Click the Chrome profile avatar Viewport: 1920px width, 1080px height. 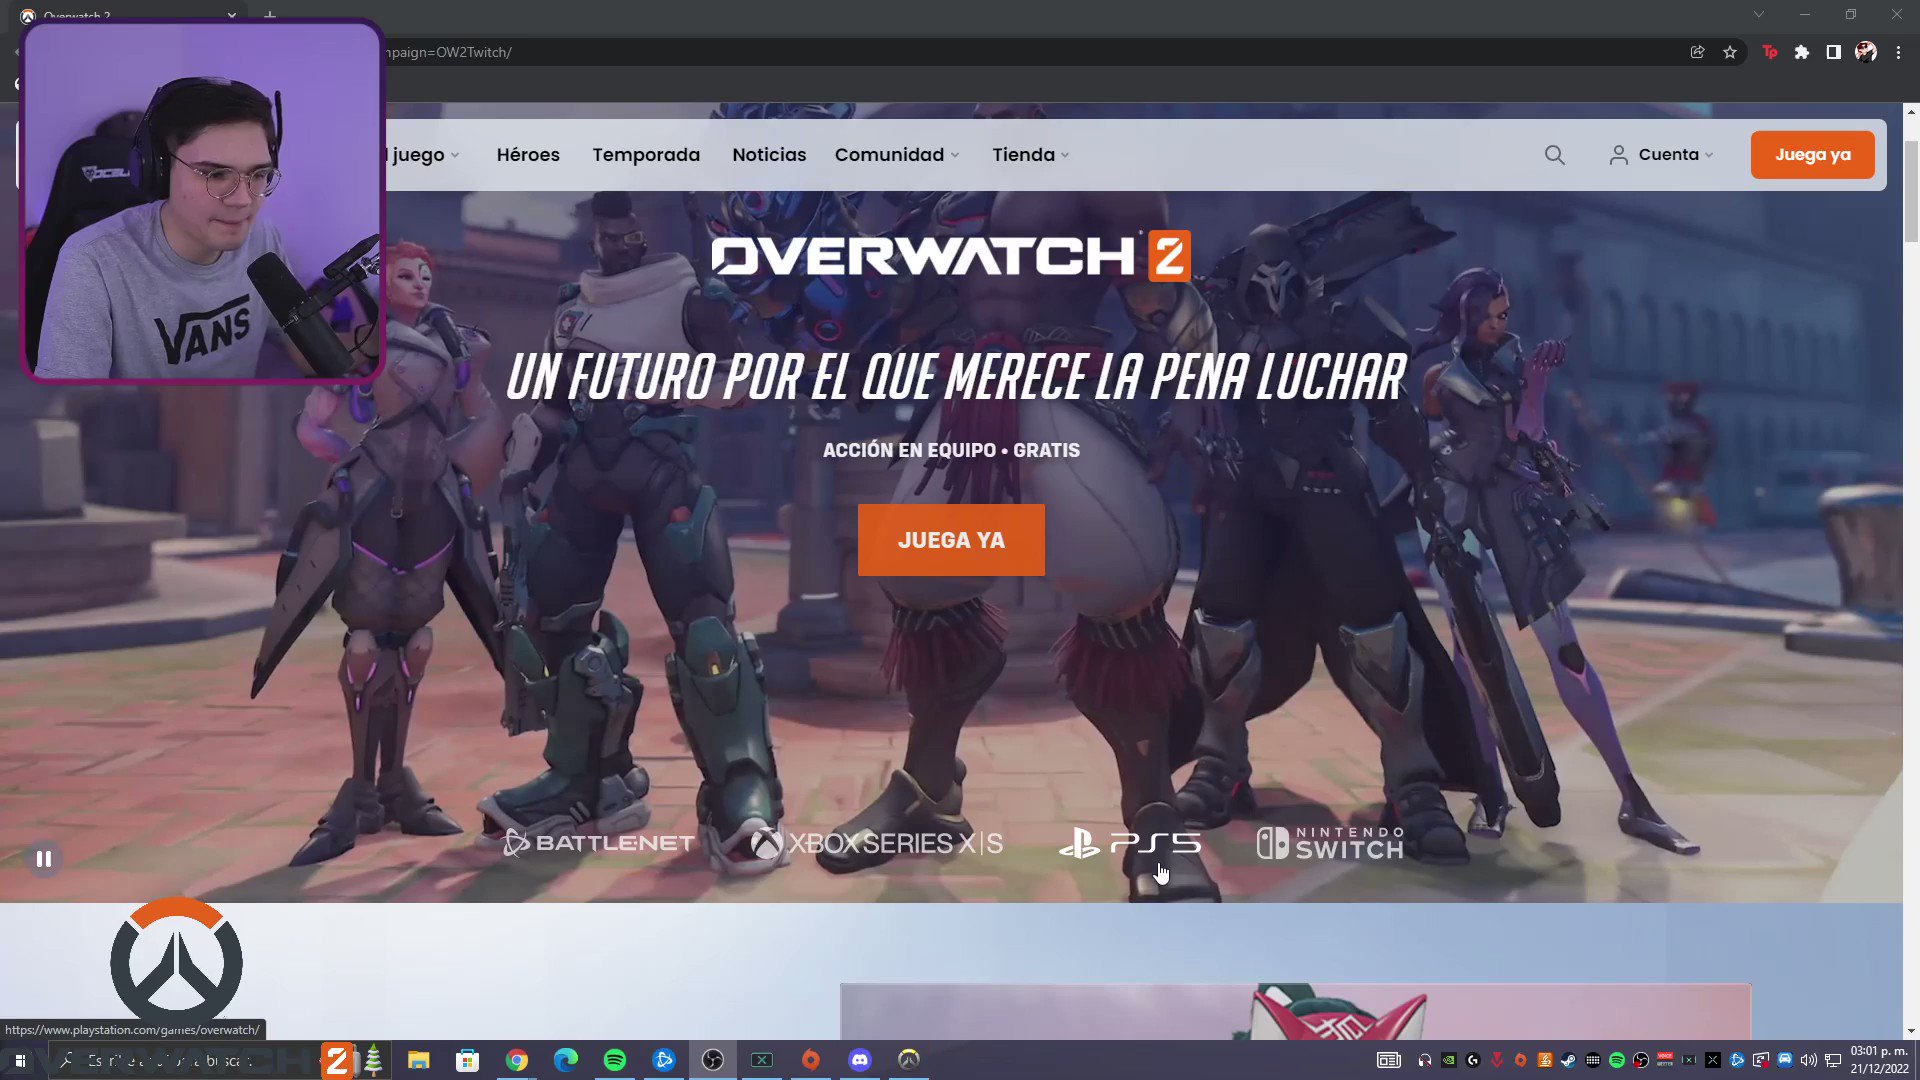point(1866,52)
